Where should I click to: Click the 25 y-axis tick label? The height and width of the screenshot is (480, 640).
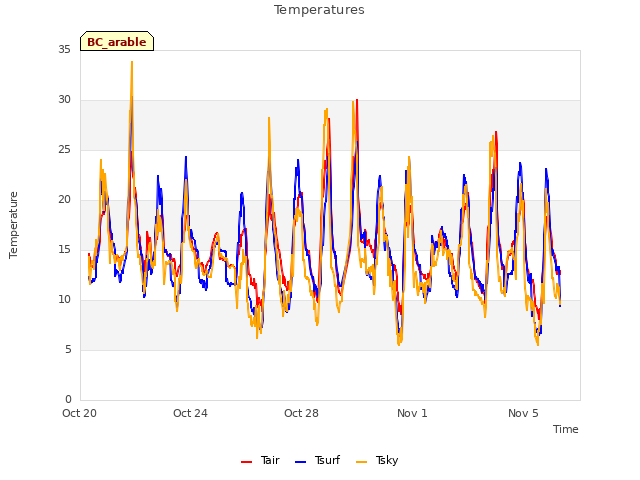point(64,150)
